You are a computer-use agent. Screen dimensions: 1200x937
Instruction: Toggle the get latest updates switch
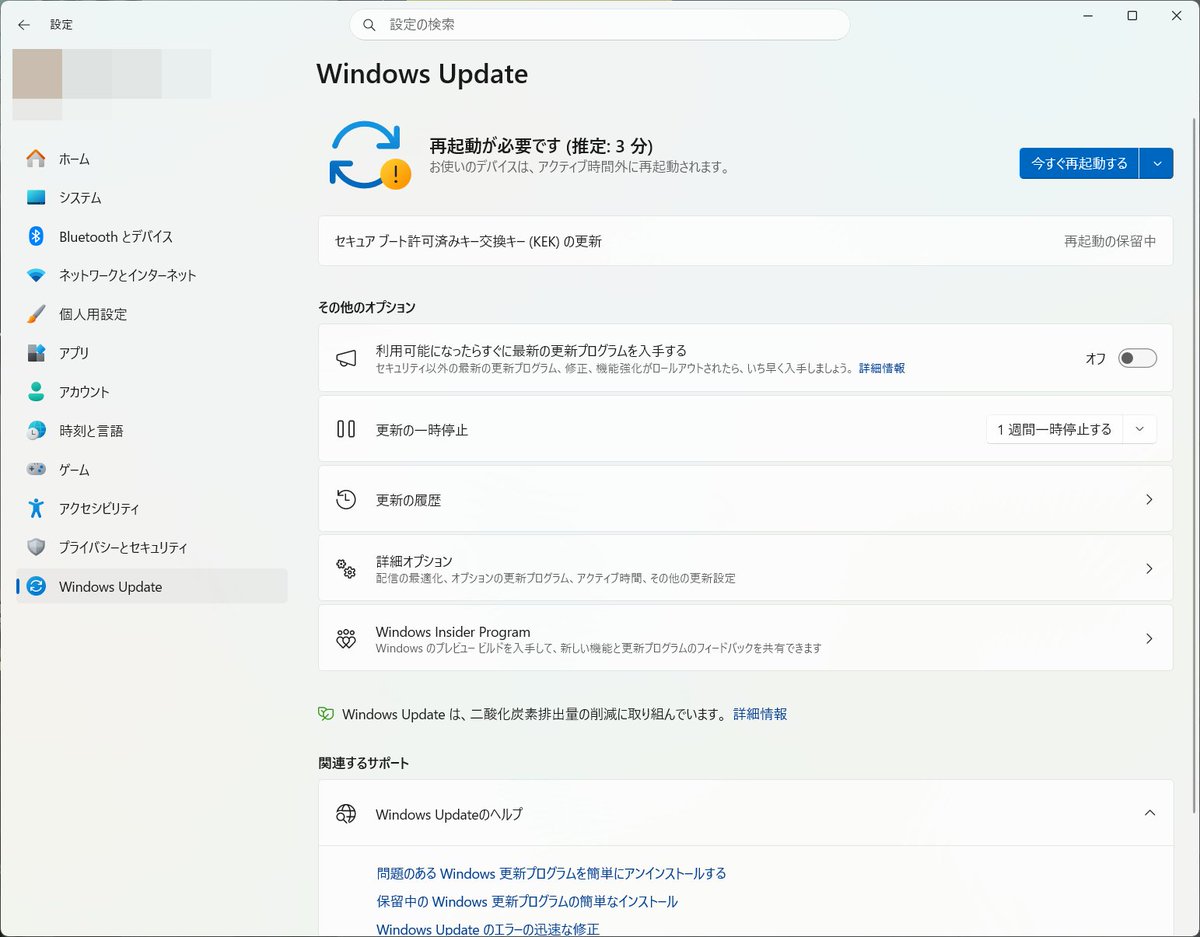(x=1137, y=358)
